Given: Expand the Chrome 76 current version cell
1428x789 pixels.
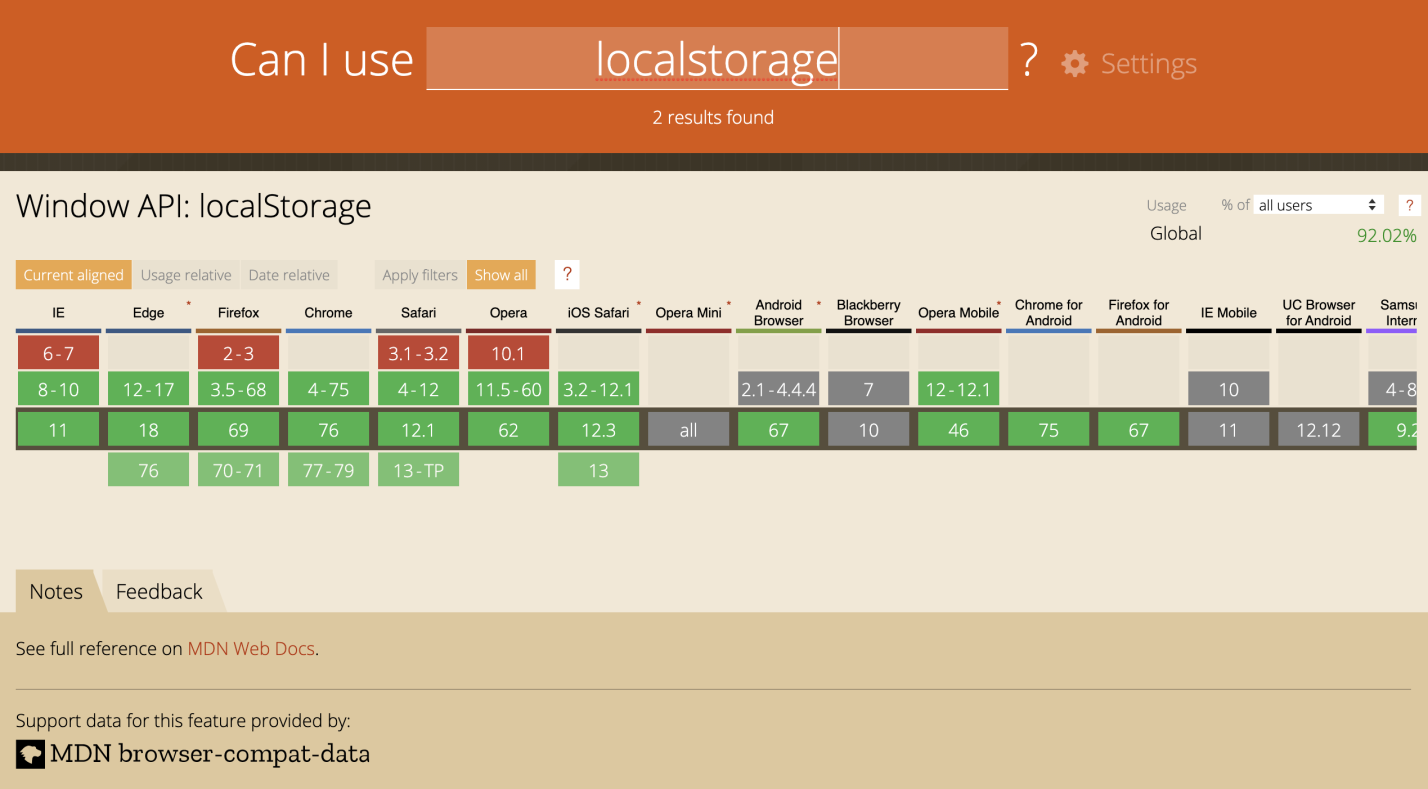Looking at the screenshot, I should tap(328, 430).
